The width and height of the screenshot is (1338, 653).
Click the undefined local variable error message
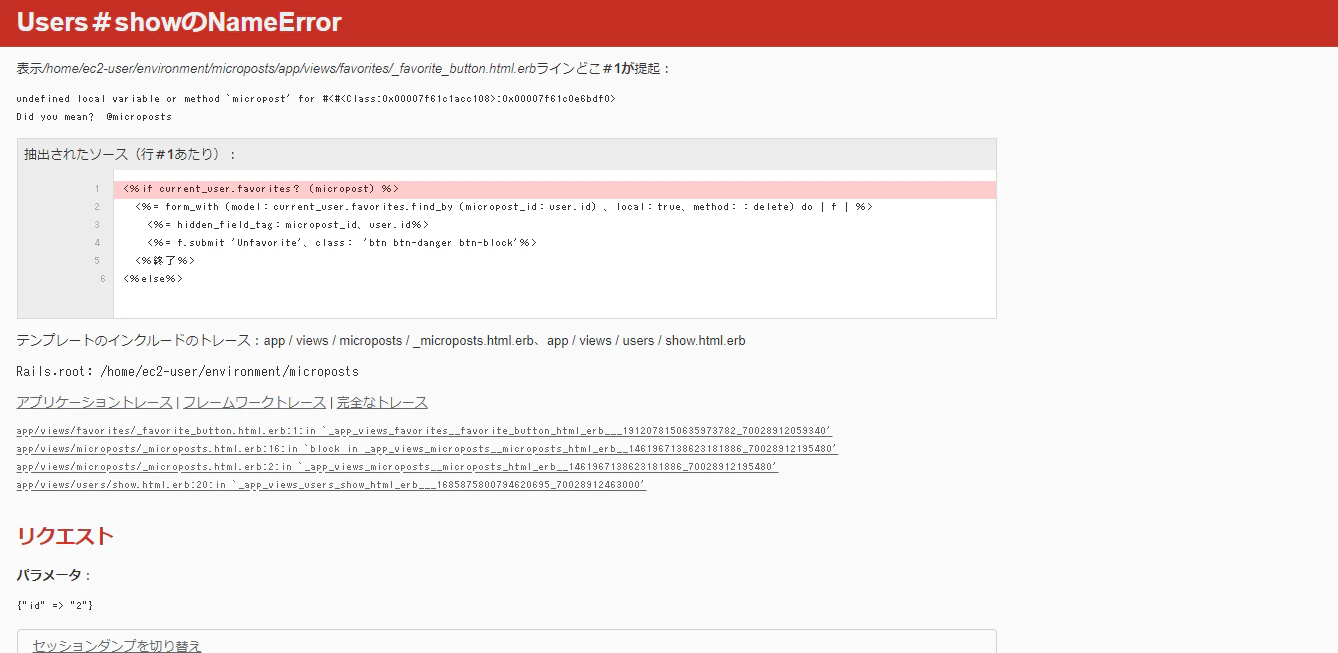pyautogui.click(x=316, y=99)
